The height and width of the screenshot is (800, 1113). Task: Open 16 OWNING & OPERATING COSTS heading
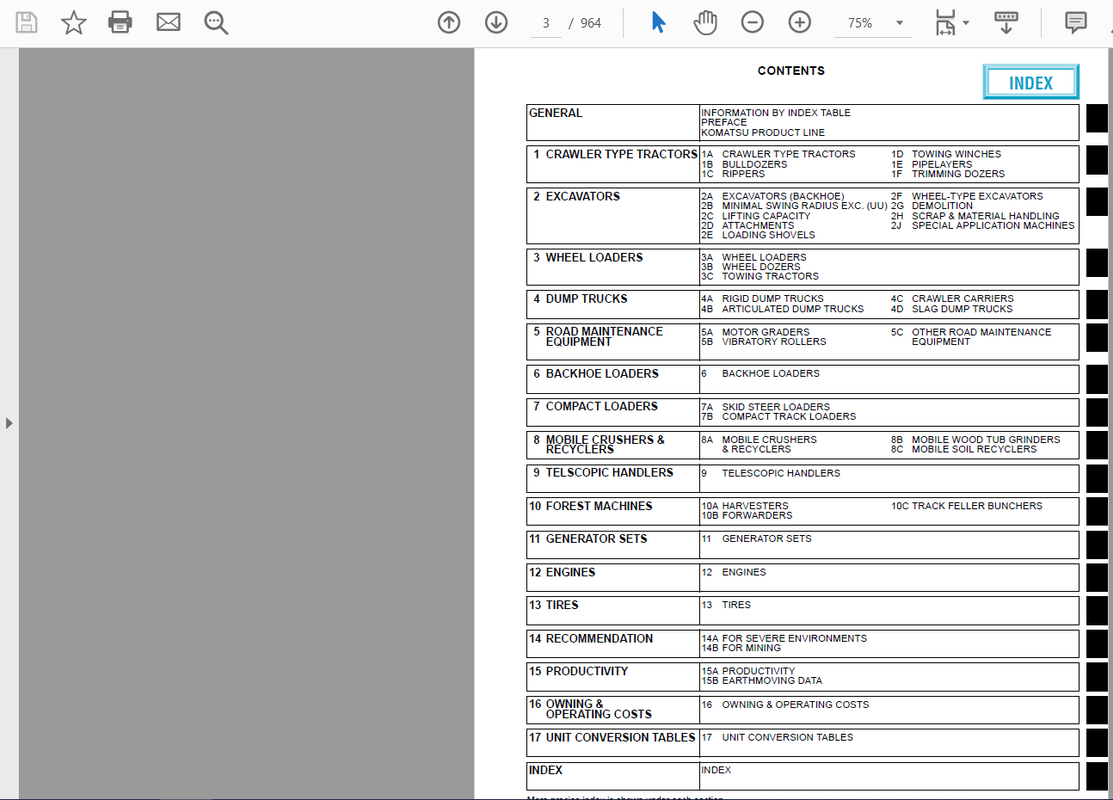(x=590, y=709)
